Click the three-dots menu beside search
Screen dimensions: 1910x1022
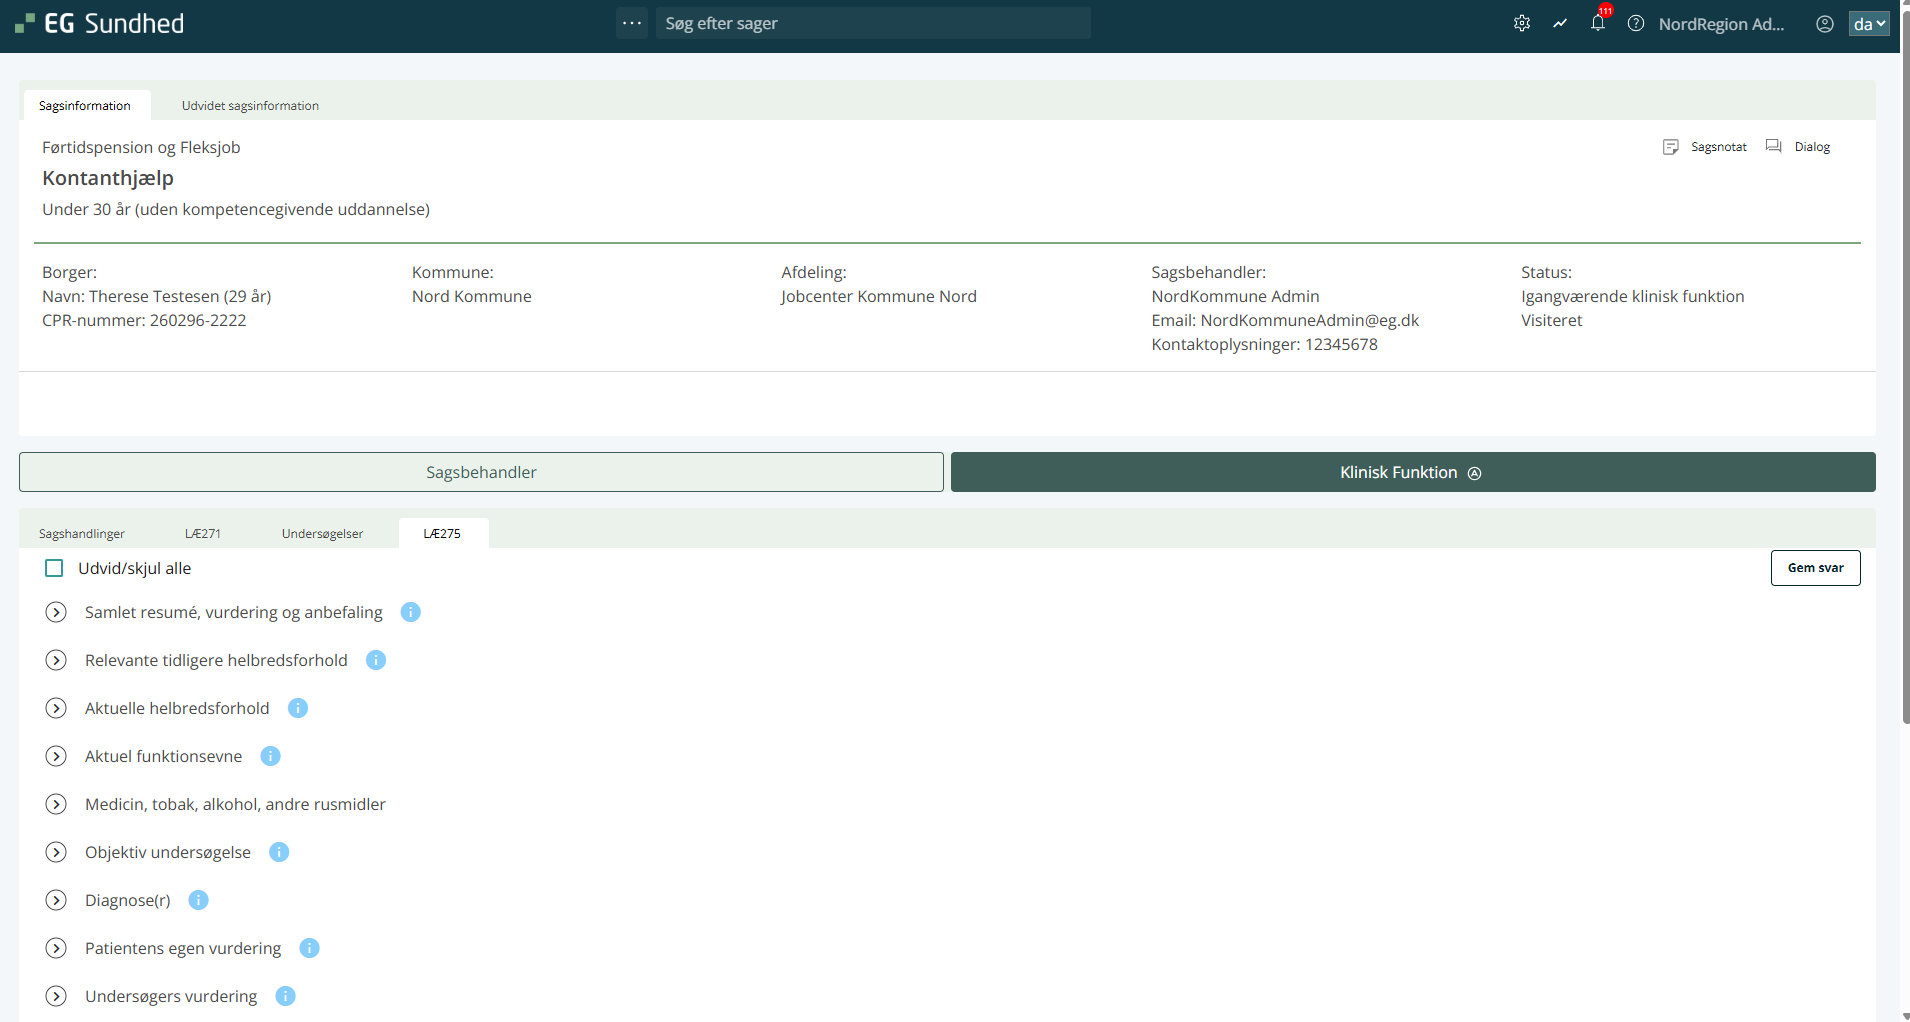(x=631, y=23)
